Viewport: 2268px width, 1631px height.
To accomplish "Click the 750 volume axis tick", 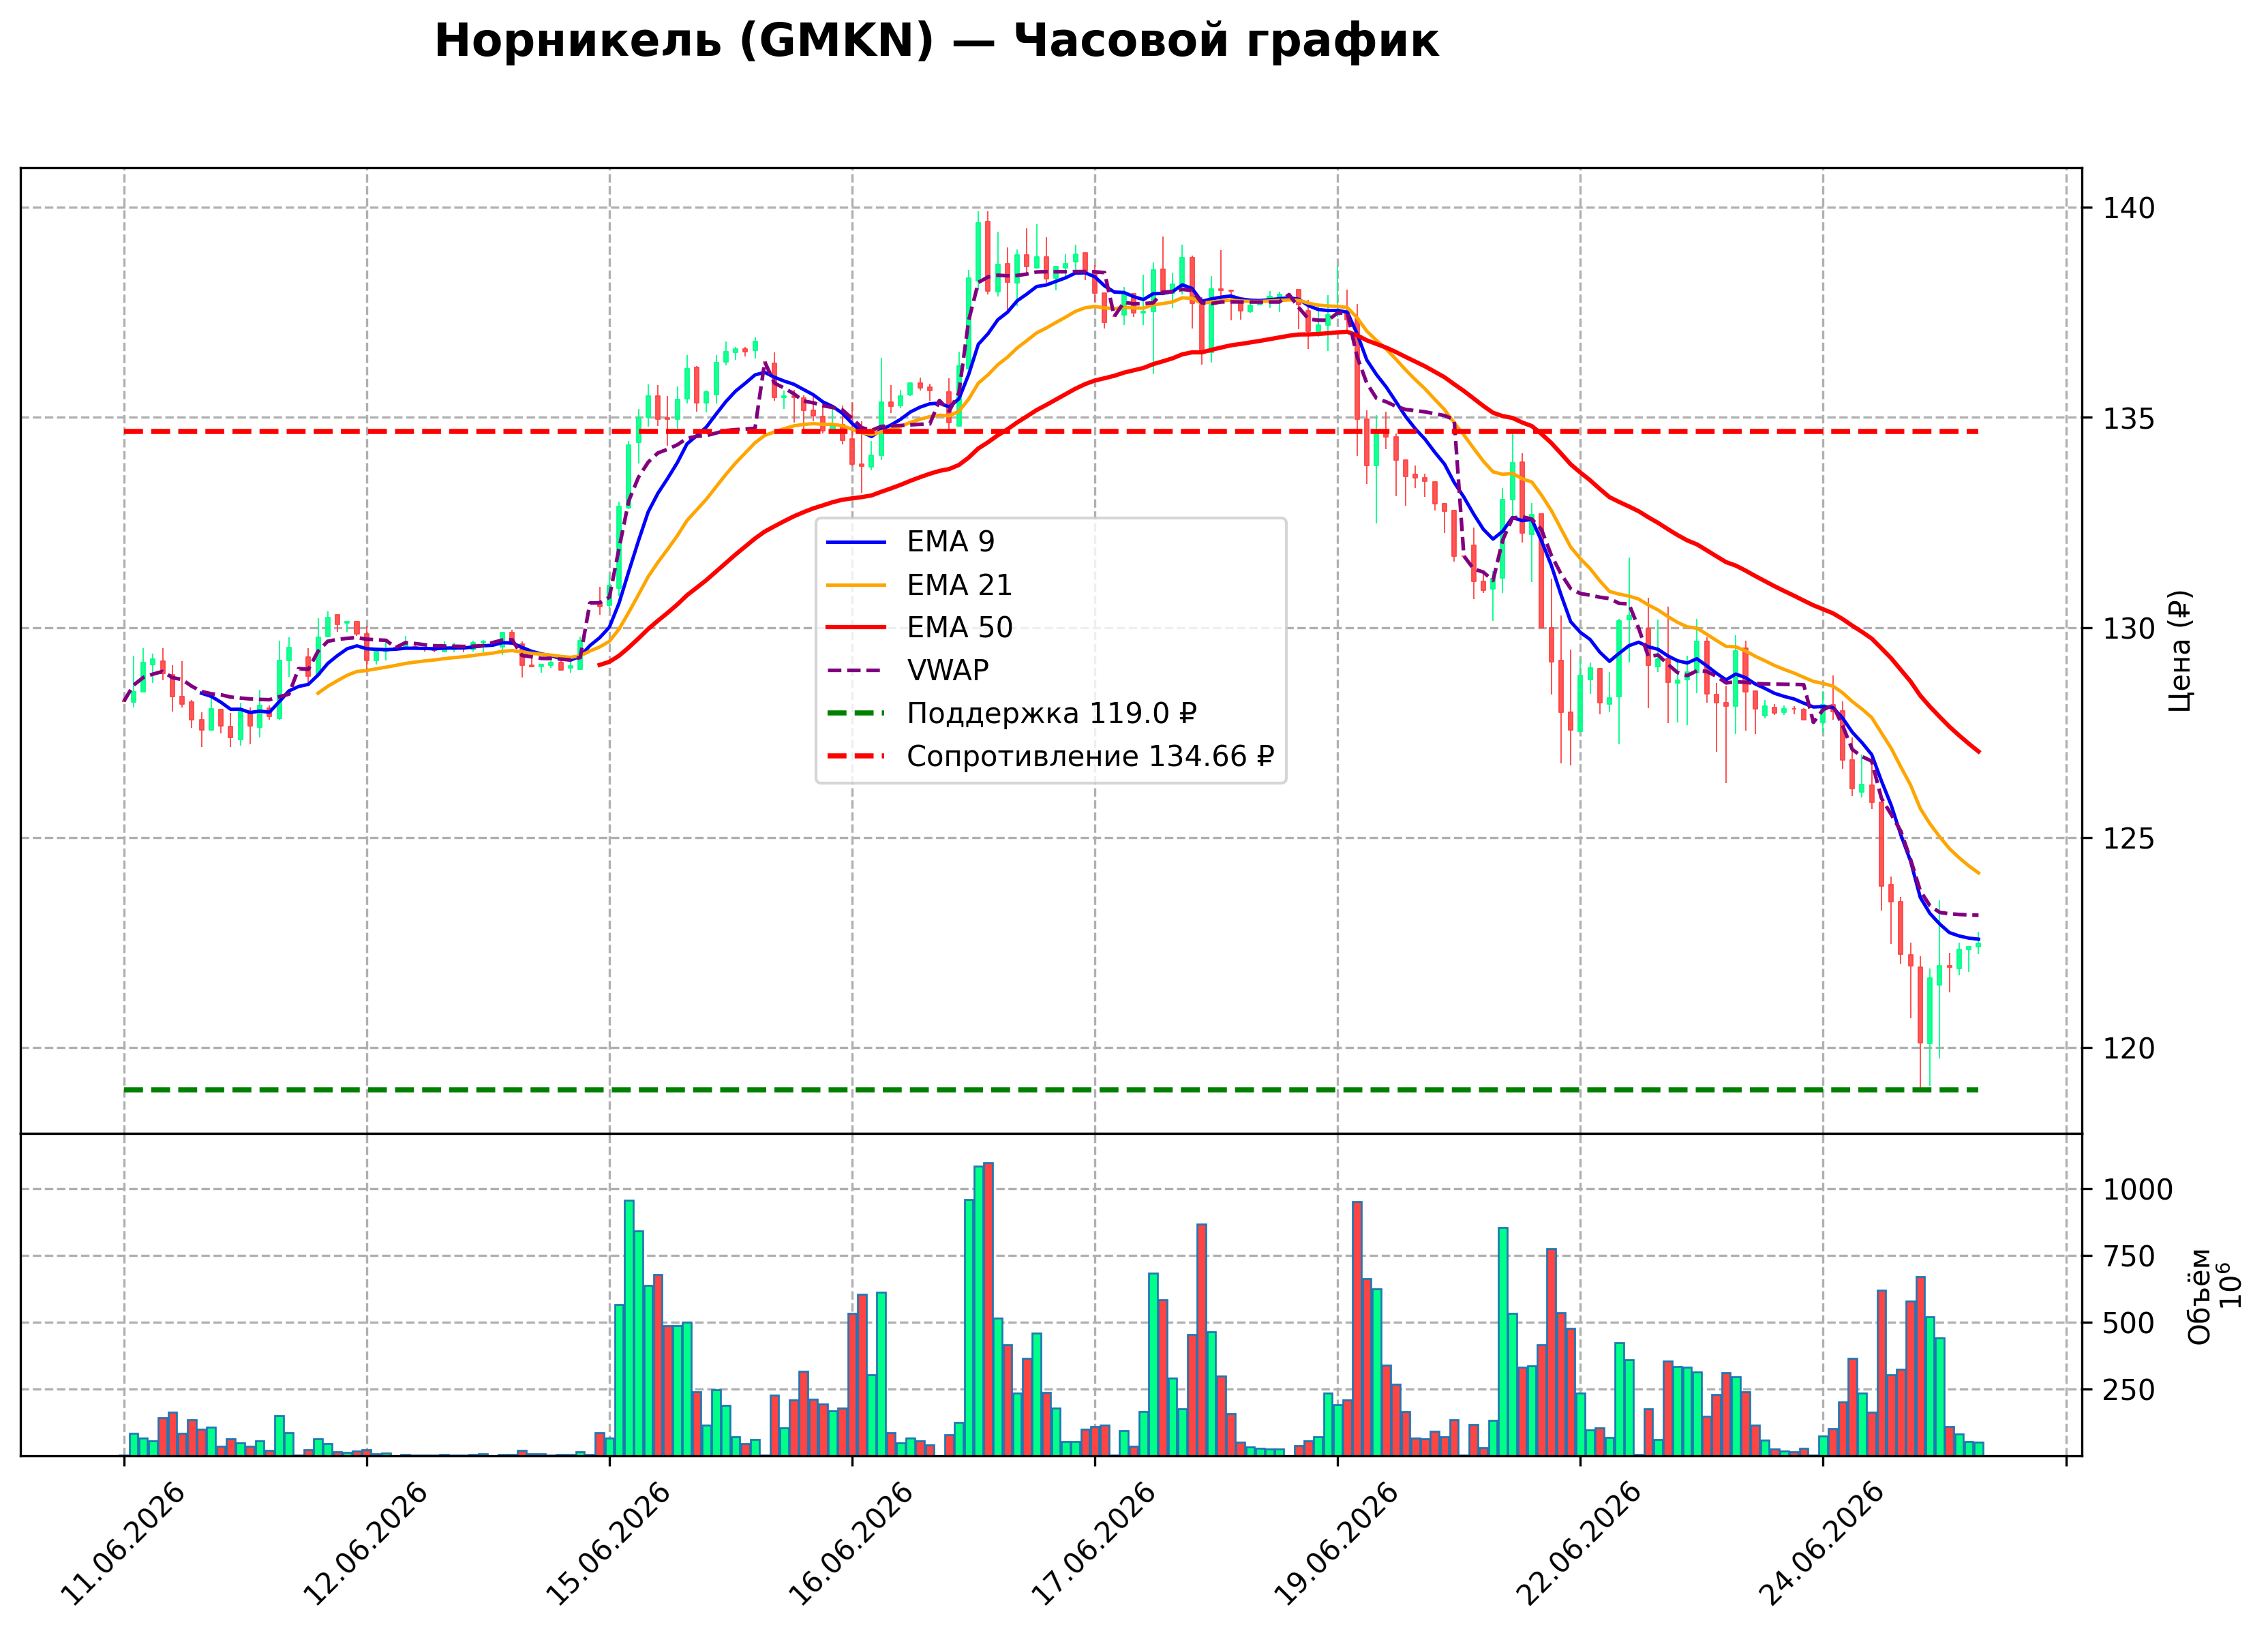I will pyautogui.click(x=2129, y=1257).
